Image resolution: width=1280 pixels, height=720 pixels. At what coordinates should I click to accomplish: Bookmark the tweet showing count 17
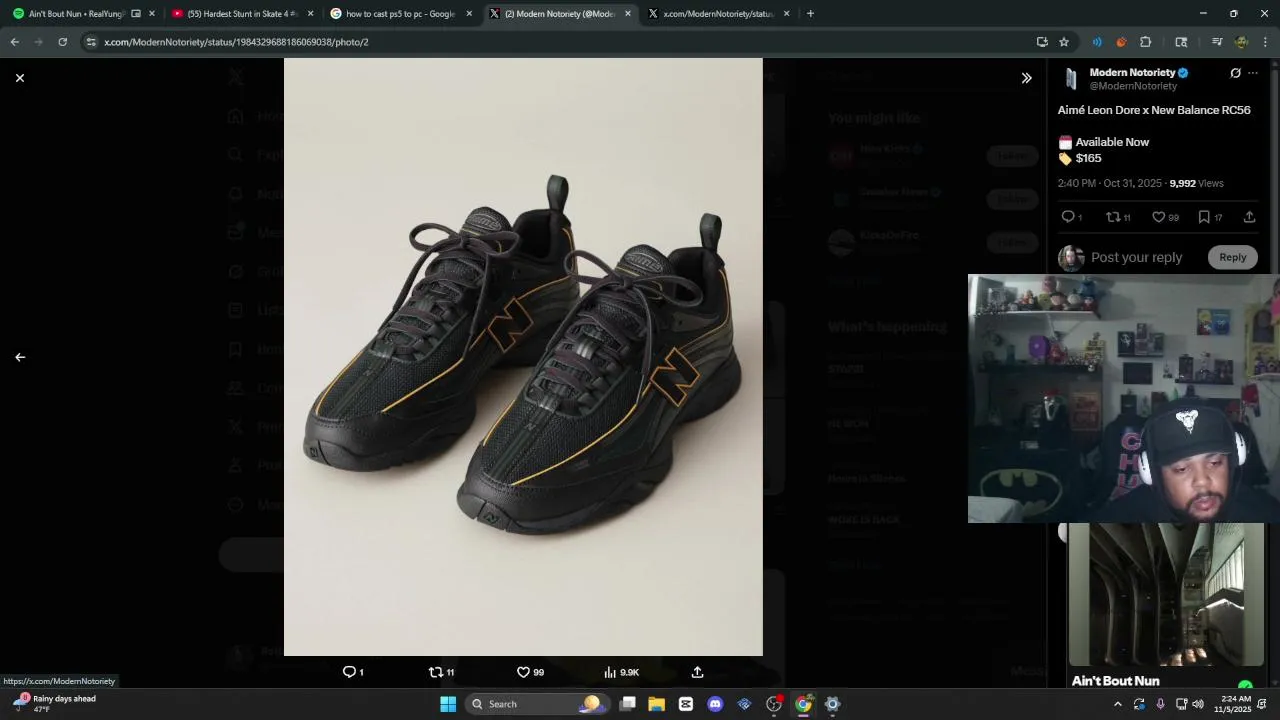coord(1204,217)
